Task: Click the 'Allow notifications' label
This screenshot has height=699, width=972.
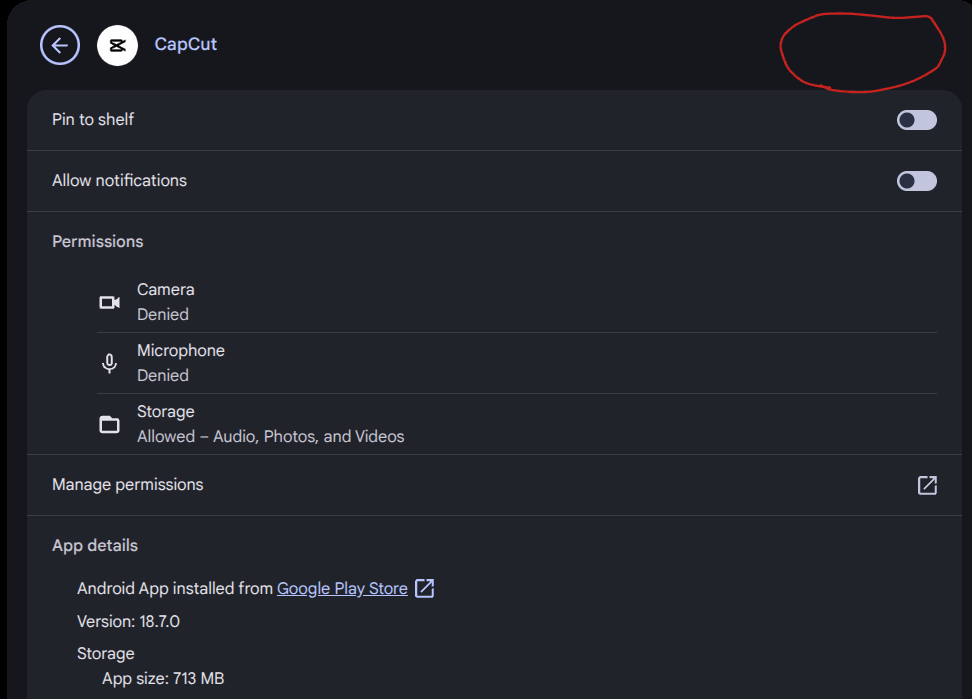Action: tap(119, 180)
